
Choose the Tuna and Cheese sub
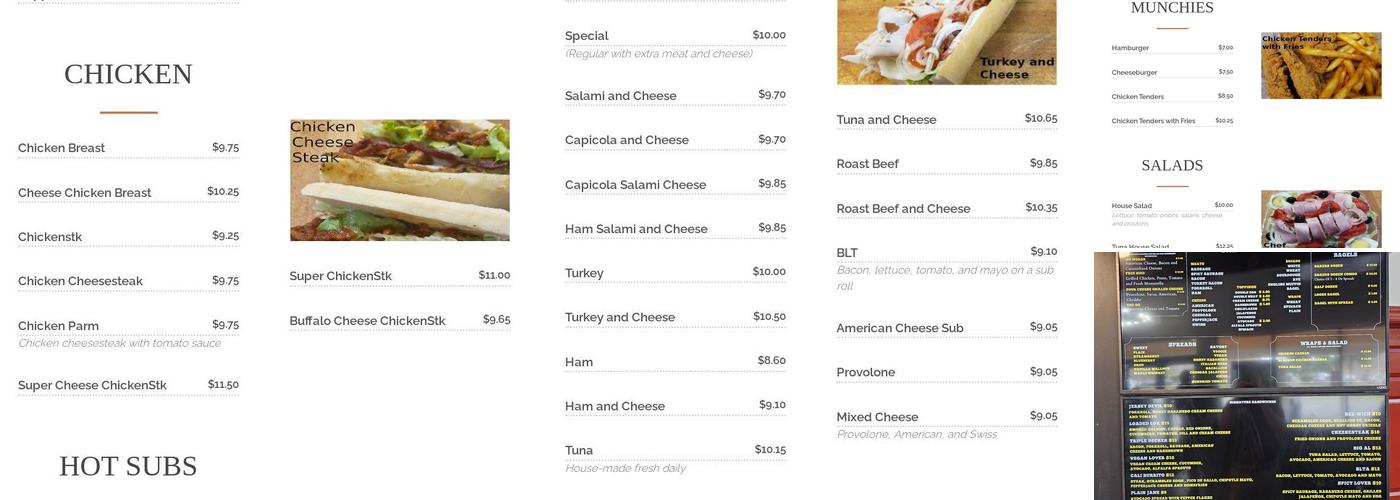coord(886,120)
